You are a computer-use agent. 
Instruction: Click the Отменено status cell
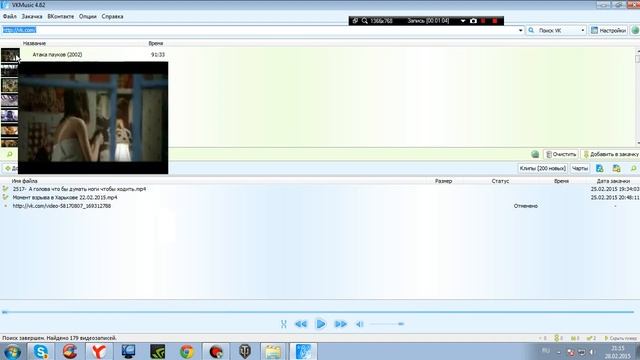click(525, 206)
